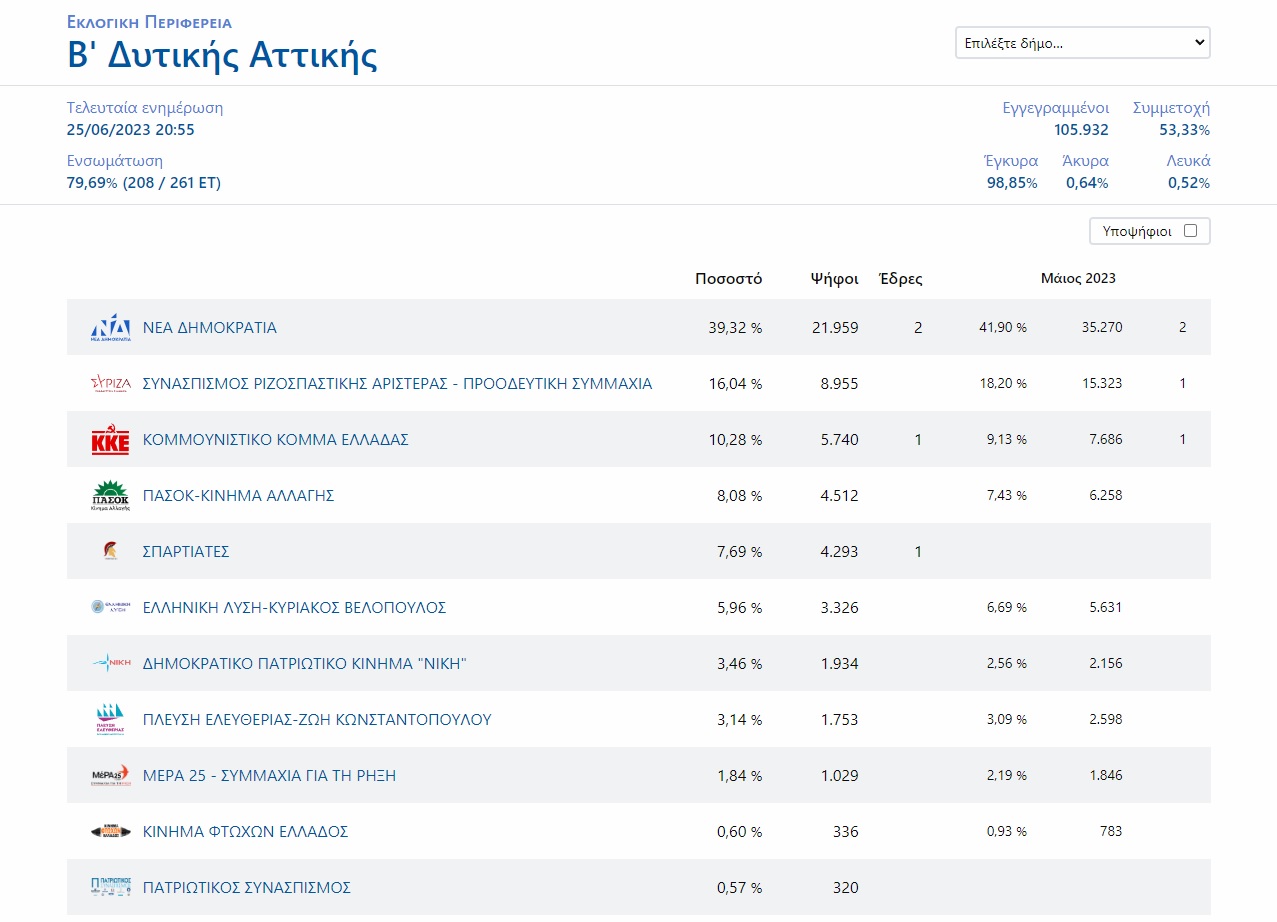Click the Β' Δυτικής Αττικής heading

coord(222,55)
